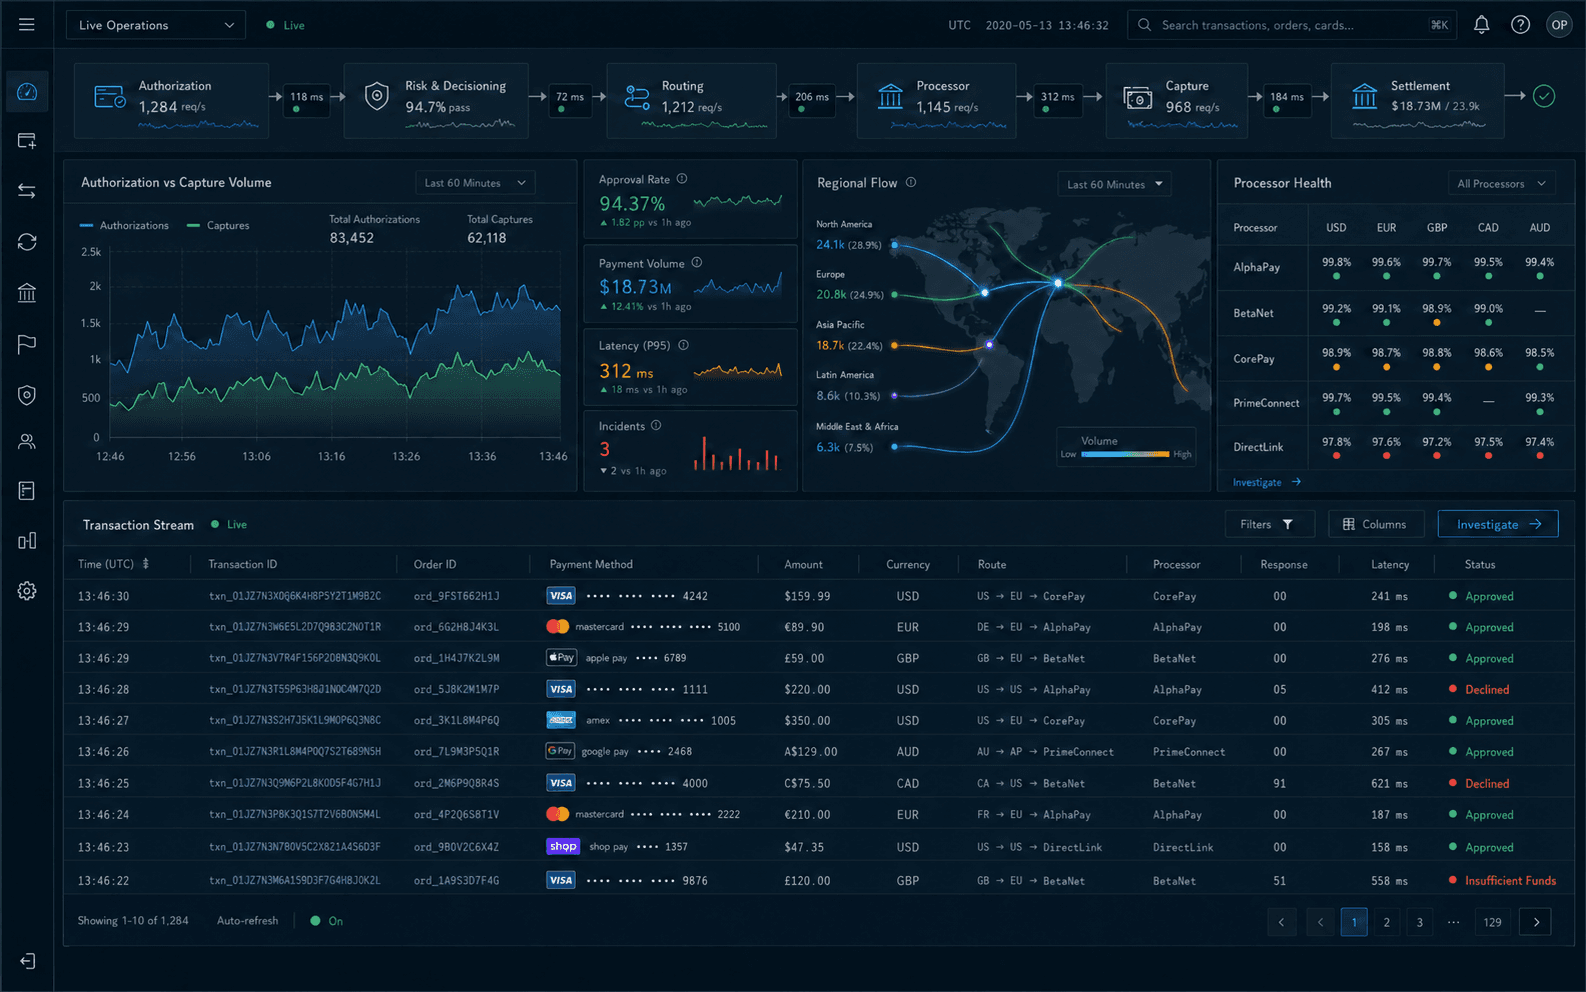Click the previous page arrow
Image resolution: width=1586 pixels, height=992 pixels.
click(1320, 922)
